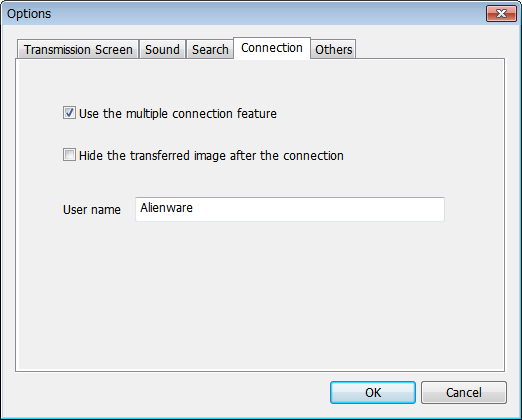
Task: Click the Connection tab
Action: point(272,48)
